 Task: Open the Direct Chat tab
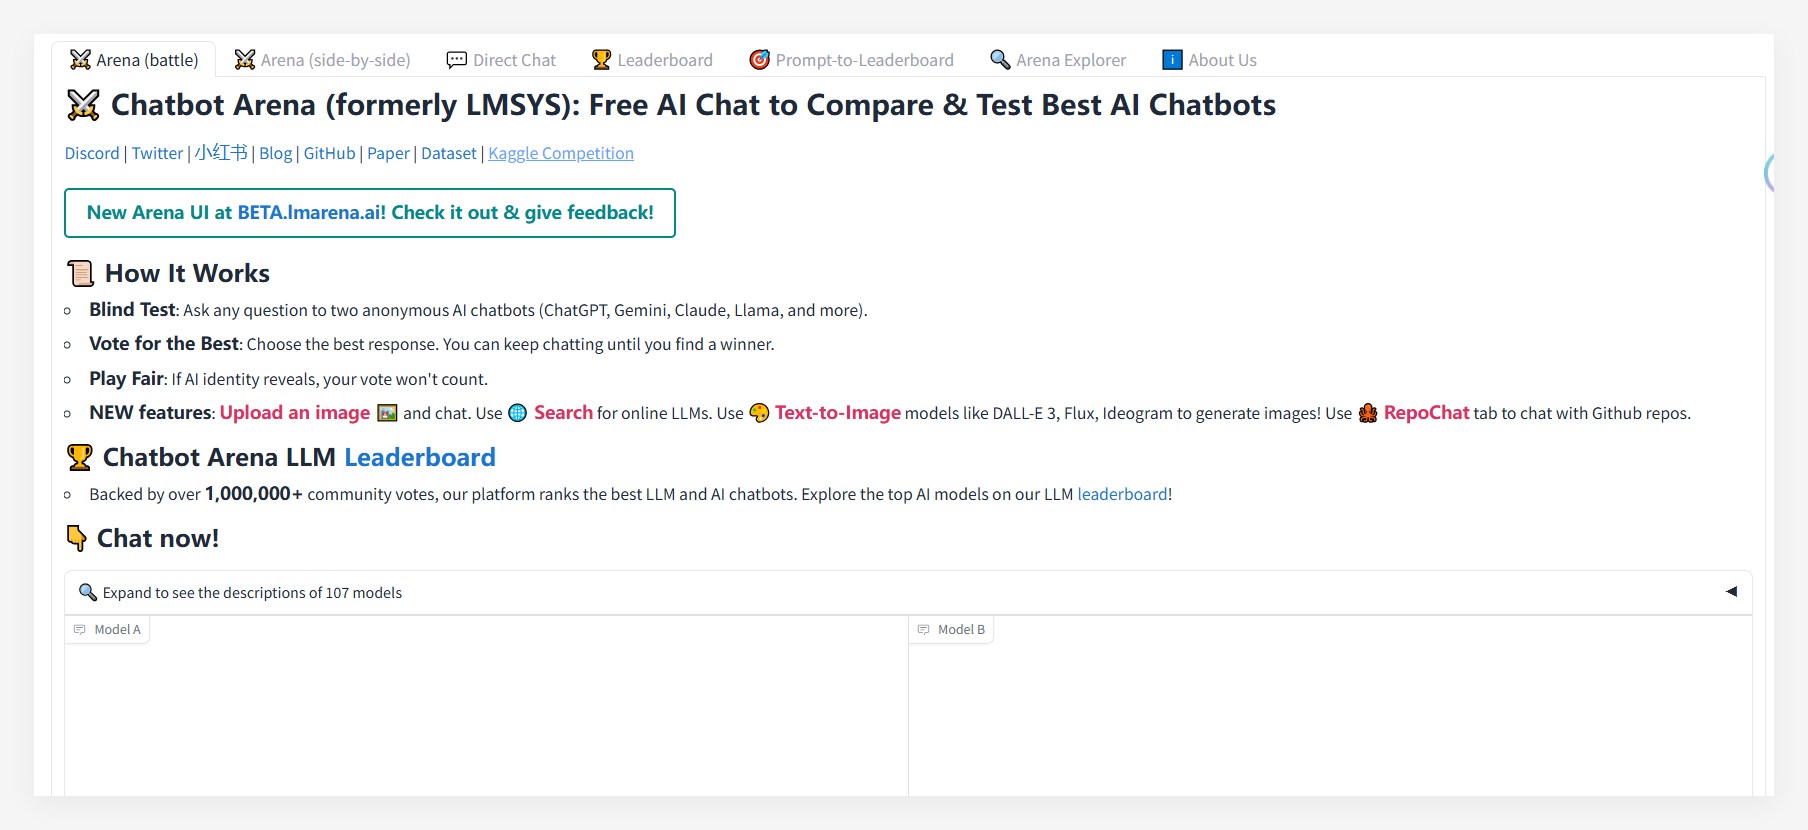click(x=501, y=60)
